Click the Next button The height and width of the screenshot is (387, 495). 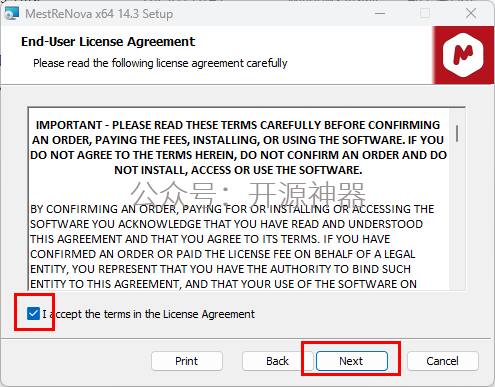(352, 361)
